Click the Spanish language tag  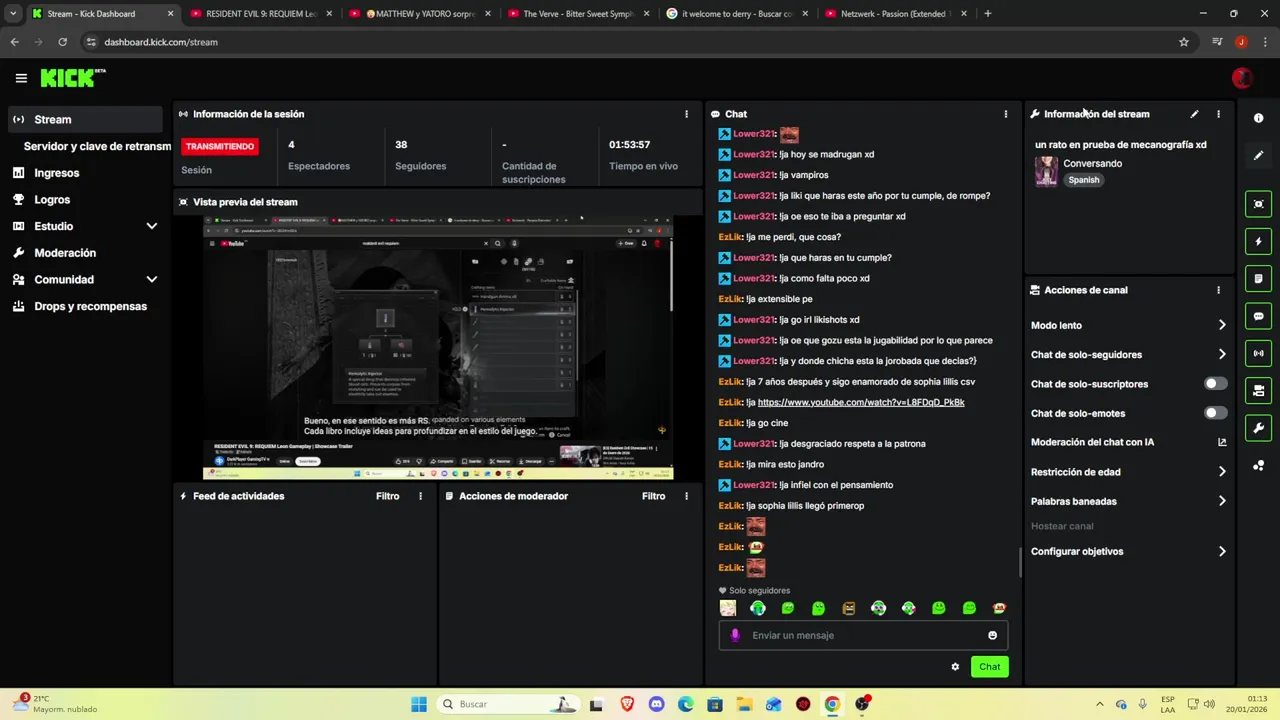coord(1083,180)
